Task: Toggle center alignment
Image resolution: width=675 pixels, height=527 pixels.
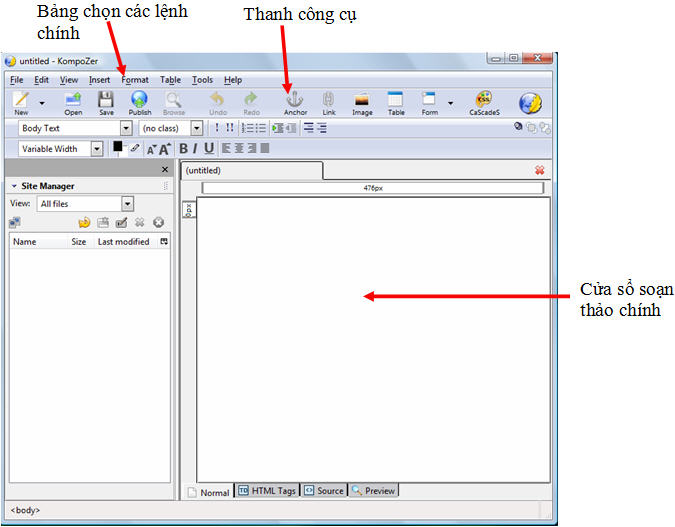Action: click(x=239, y=148)
